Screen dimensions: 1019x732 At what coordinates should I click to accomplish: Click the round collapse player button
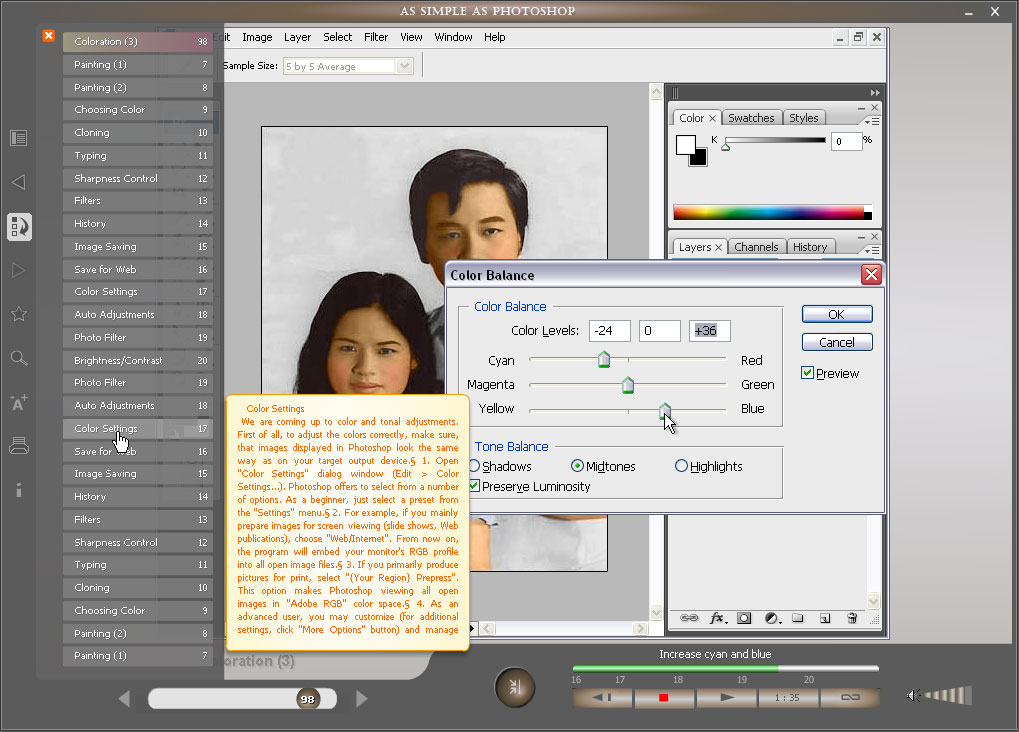click(515, 686)
